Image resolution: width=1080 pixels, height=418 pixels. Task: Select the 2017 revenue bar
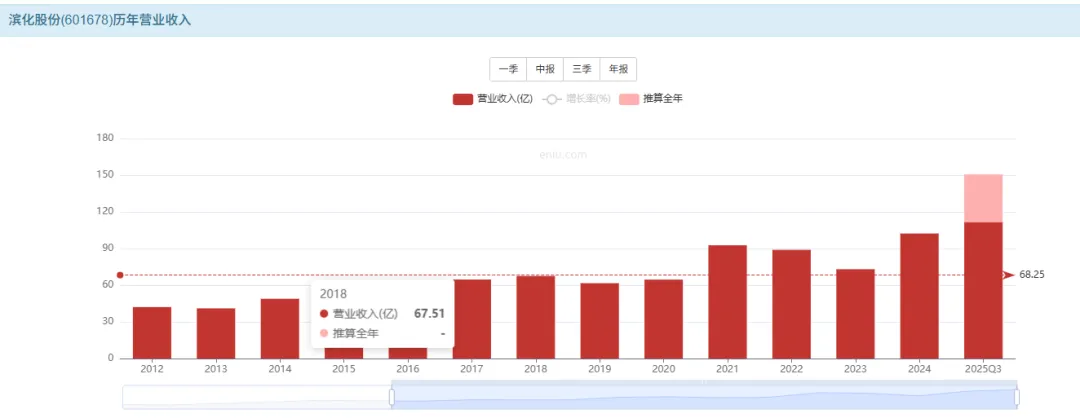[x=472, y=319]
